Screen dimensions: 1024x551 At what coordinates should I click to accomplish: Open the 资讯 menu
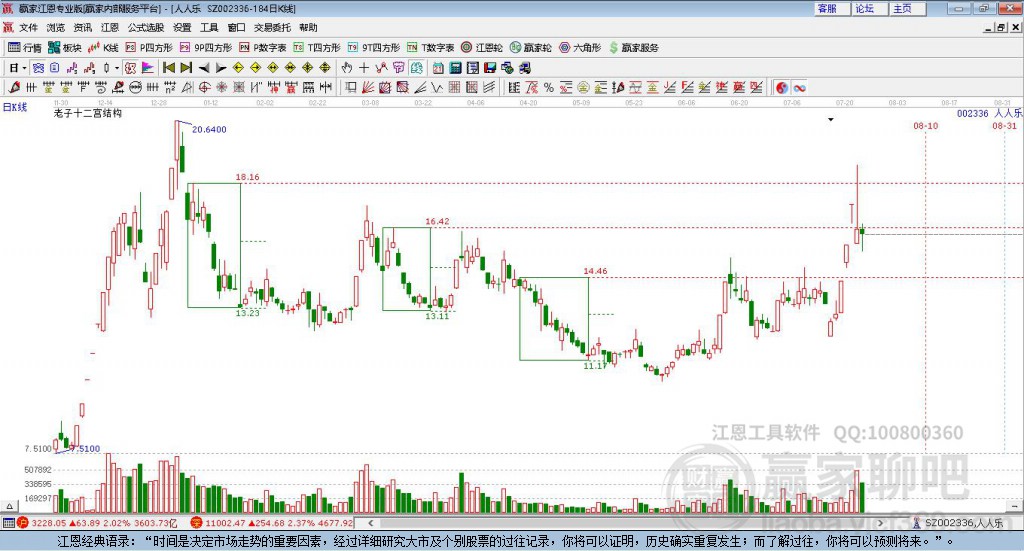[x=82, y=27]
